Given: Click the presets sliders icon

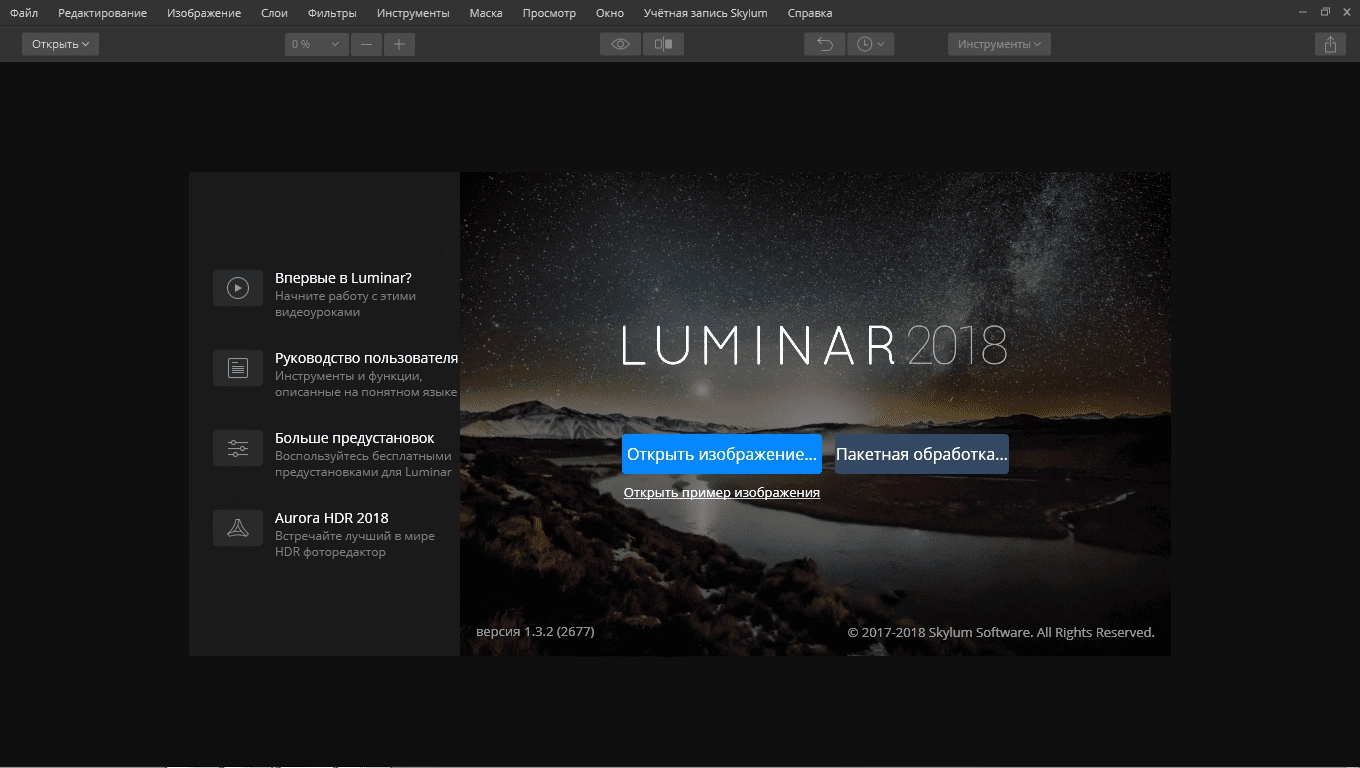Looking at the screenshot, I should pyautogui.click(x=238, y=448).
